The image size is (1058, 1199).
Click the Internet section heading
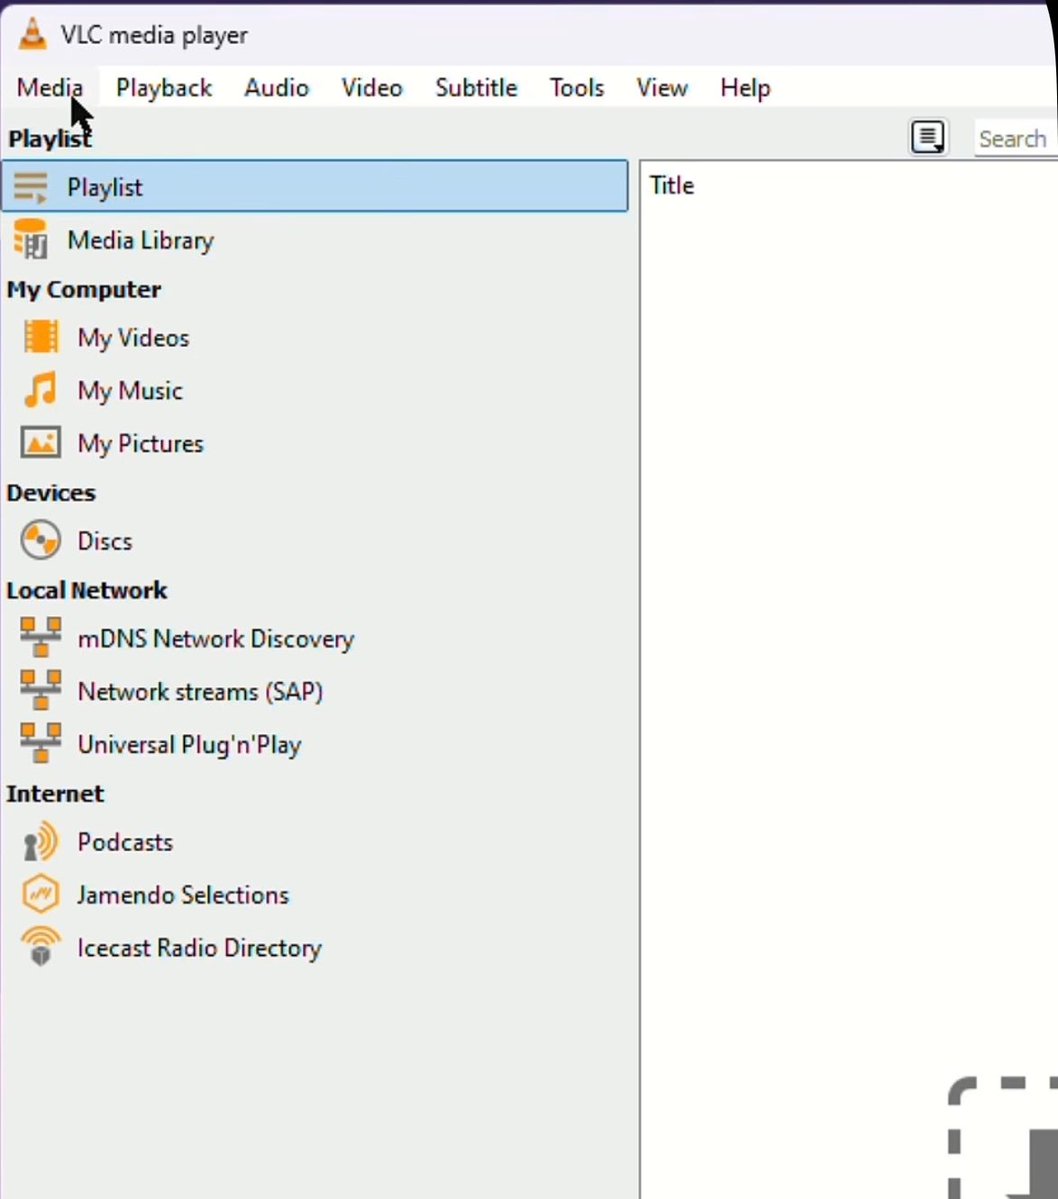[x=55, y=794]
